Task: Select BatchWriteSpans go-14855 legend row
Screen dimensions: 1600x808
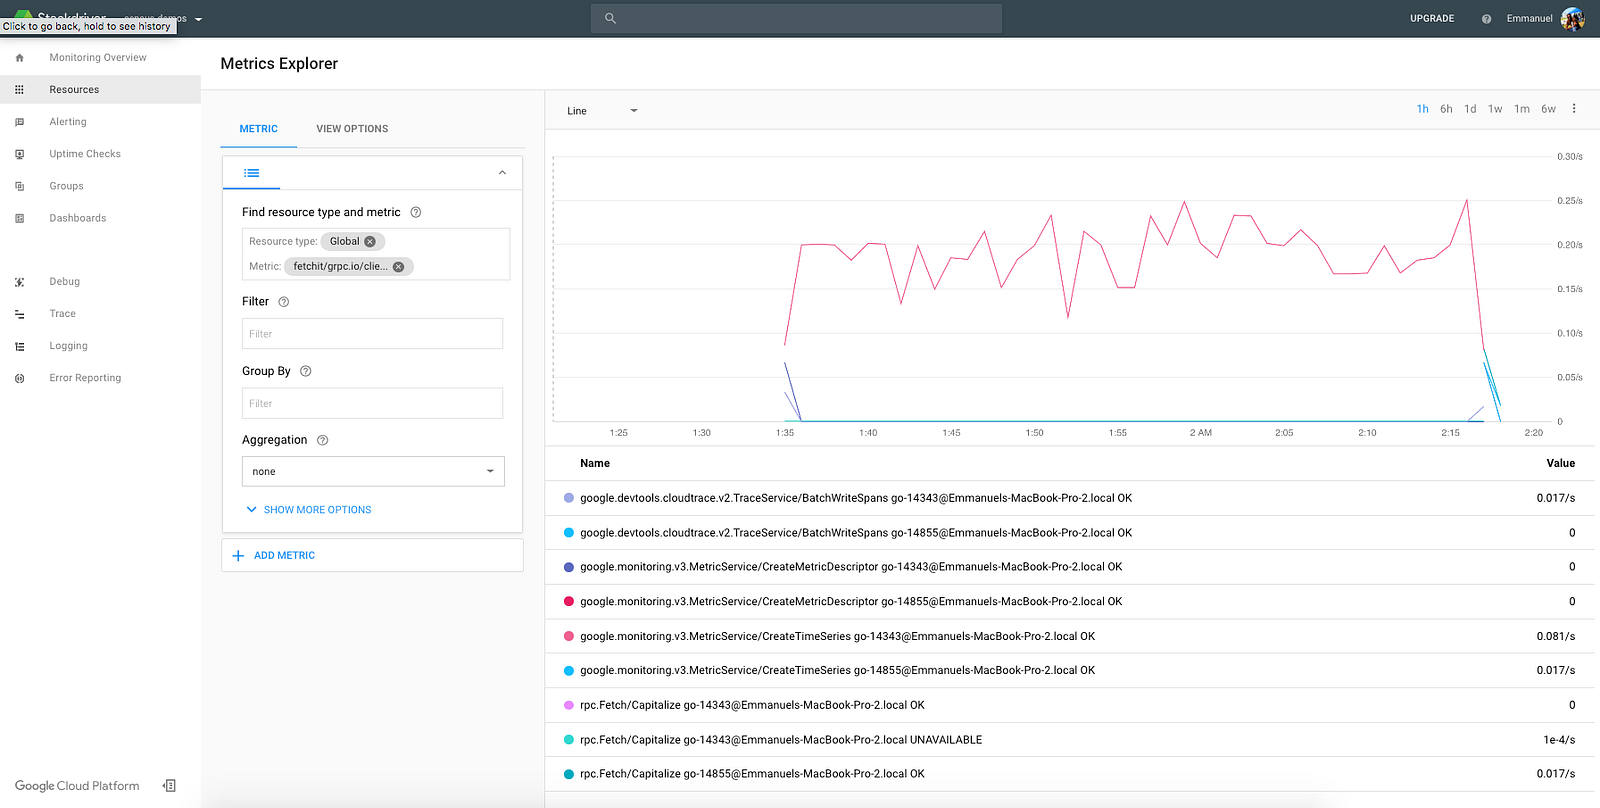Action: point(1070,533)
